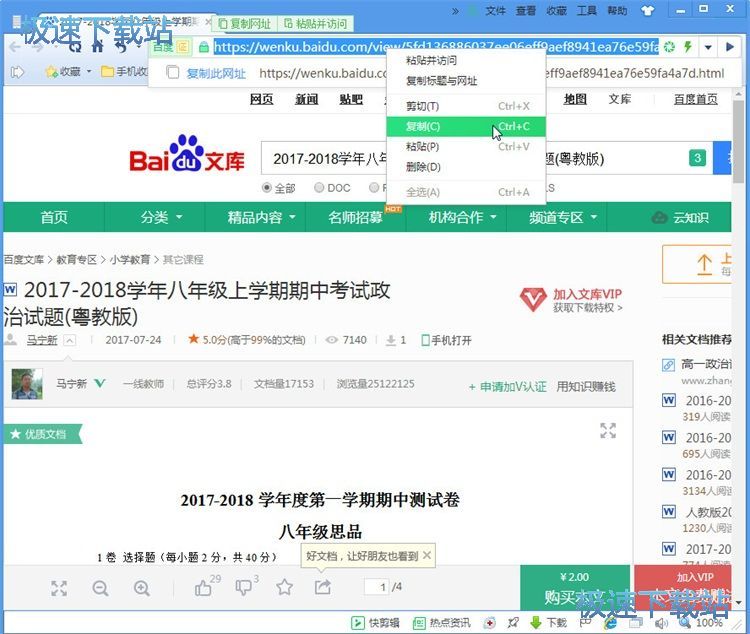The width and height of the screenshot is (750, 634).
Task: Click the thumbs-down dislike icon
Action: pyautogui.click(x=244, y=587)
